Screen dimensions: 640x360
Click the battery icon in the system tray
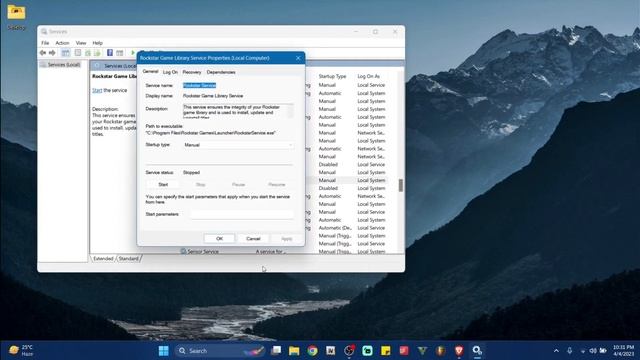point(603,351)
